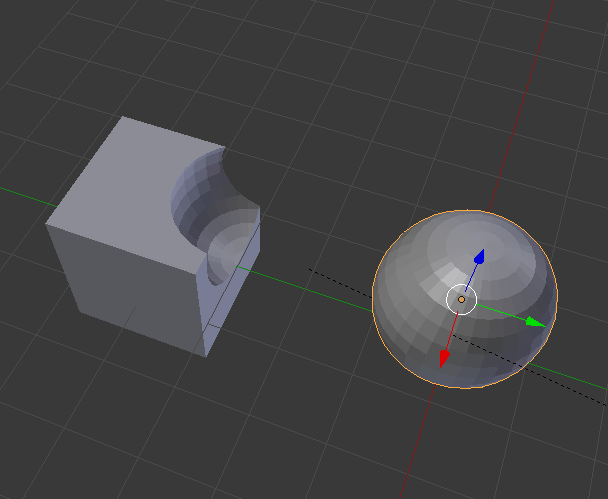Click the white gizmo center circle

click(x=461, y=299)
